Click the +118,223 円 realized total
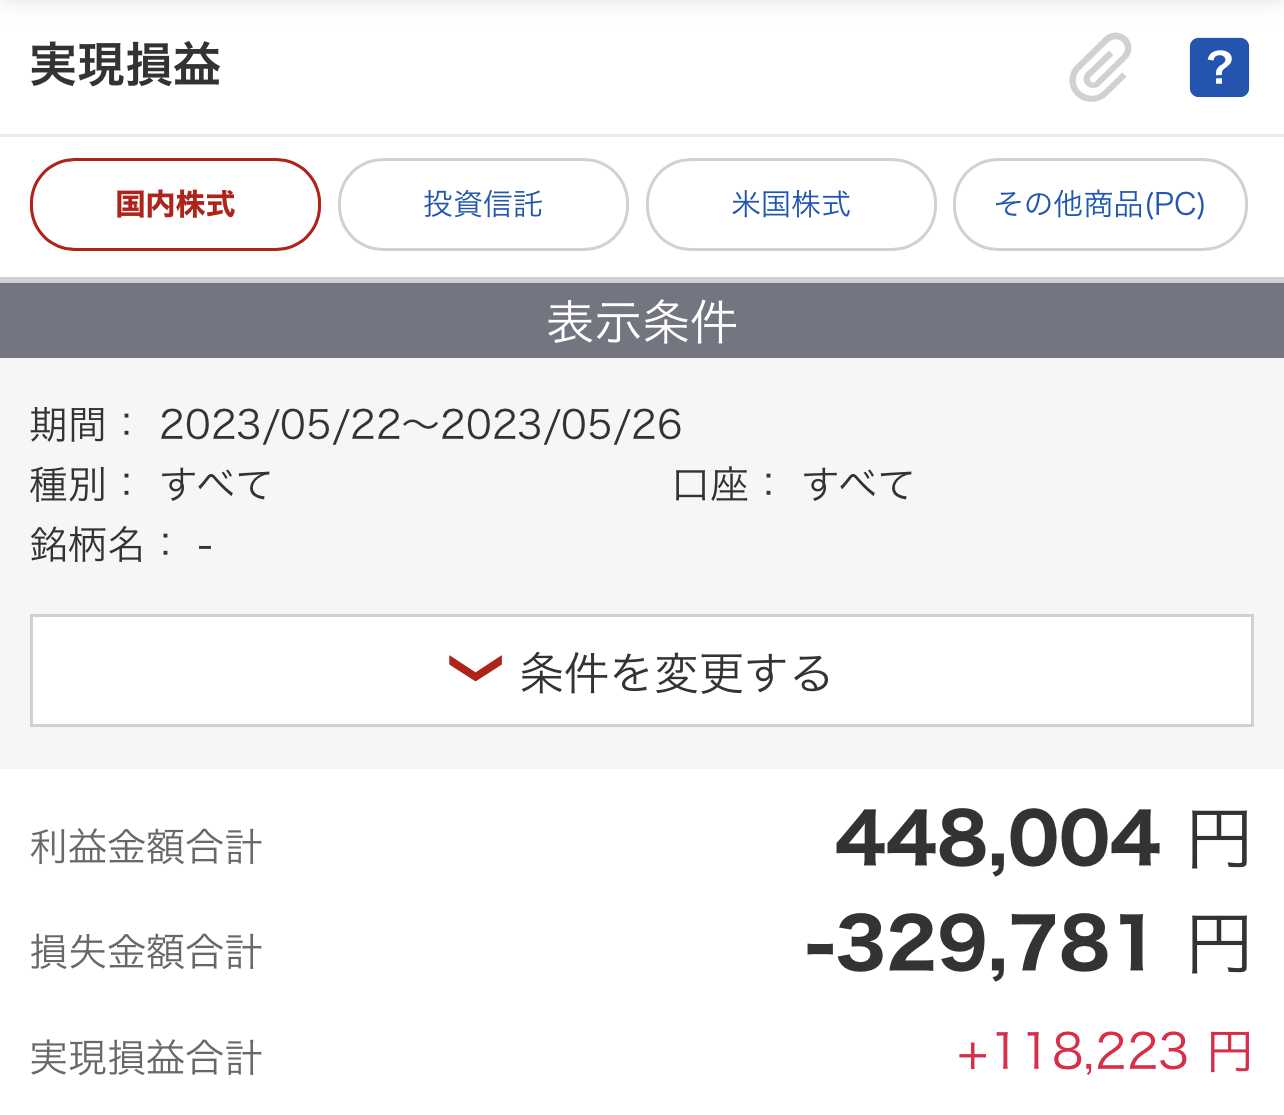Image resolution: width=1284 pixels, height=1115 pixels. tap(1104, 1053)
